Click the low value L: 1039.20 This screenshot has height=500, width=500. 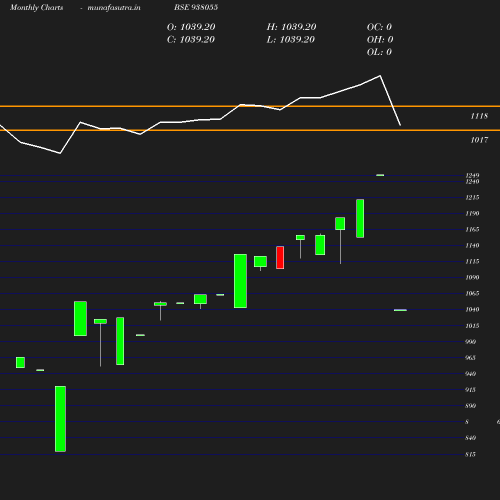coord(291,40)
